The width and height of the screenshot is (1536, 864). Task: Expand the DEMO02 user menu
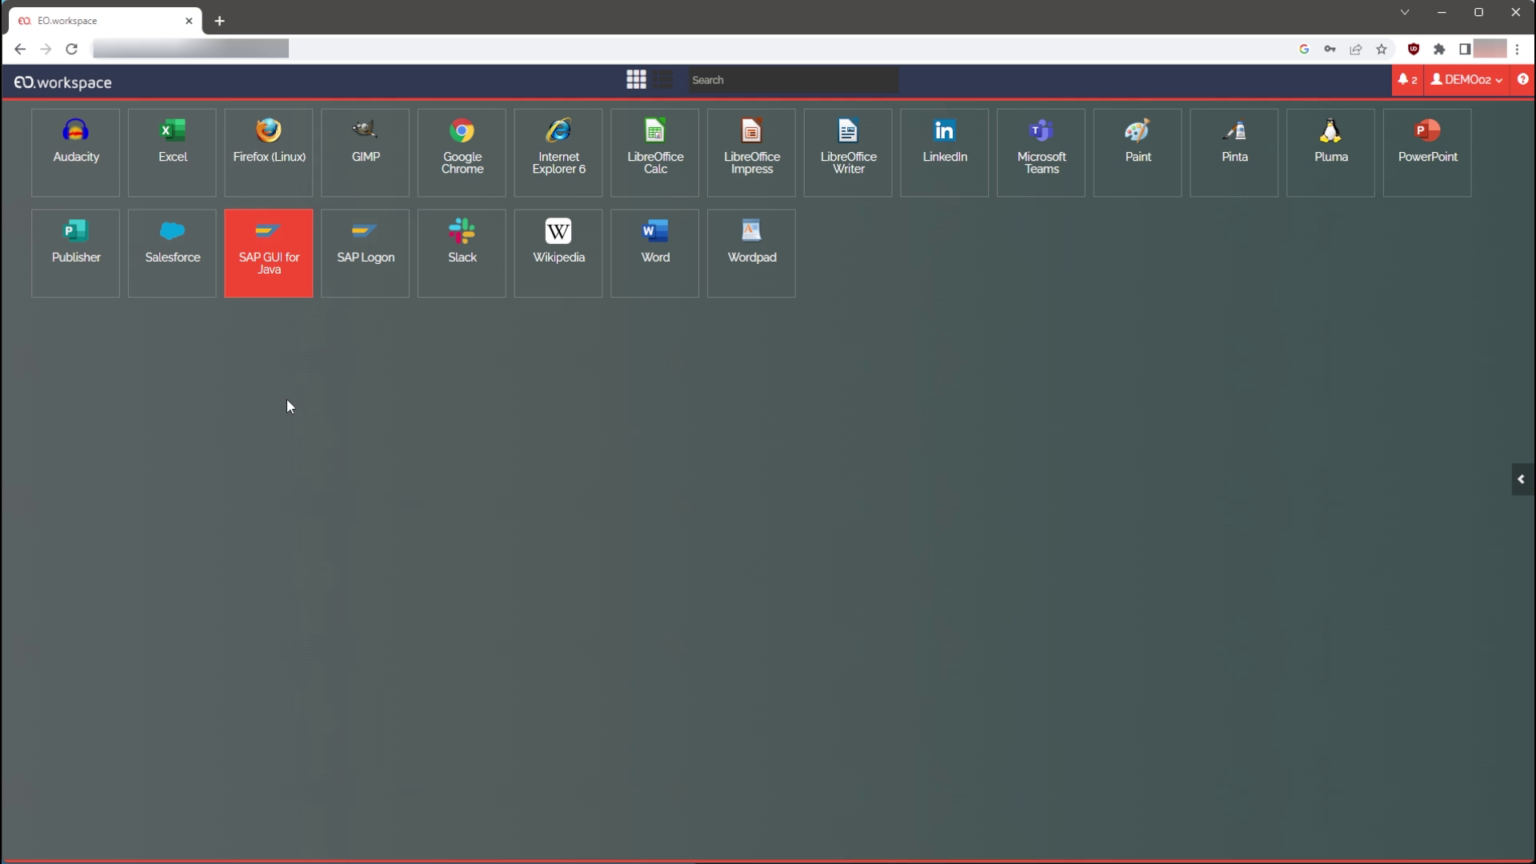click(x=1466, y=80)
